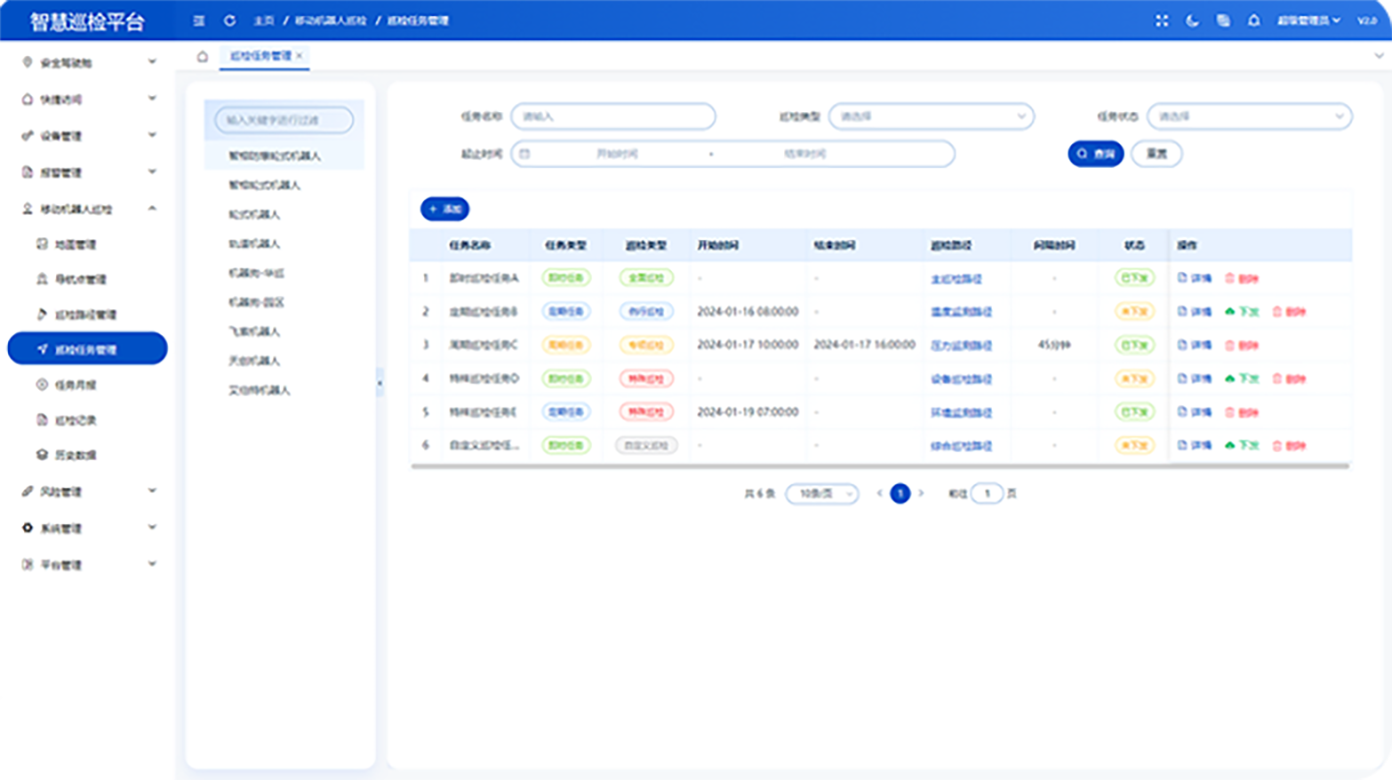Open notifications via the bell icon
1392x780 pixels.
pos(1254,21)
